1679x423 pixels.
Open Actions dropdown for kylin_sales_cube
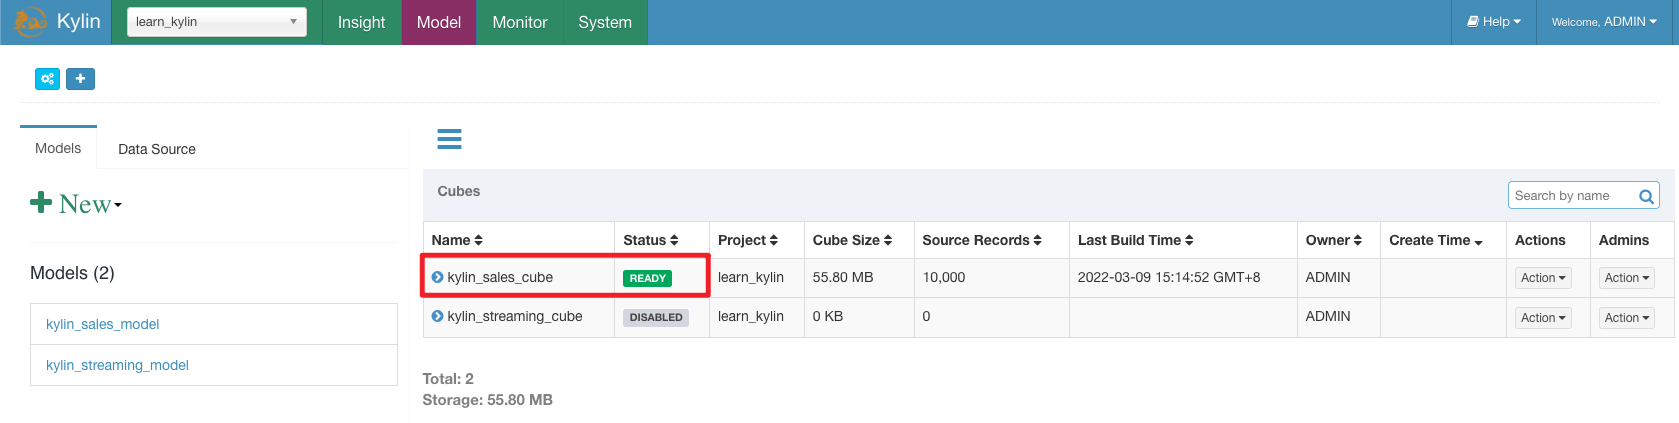point(1543,278)
